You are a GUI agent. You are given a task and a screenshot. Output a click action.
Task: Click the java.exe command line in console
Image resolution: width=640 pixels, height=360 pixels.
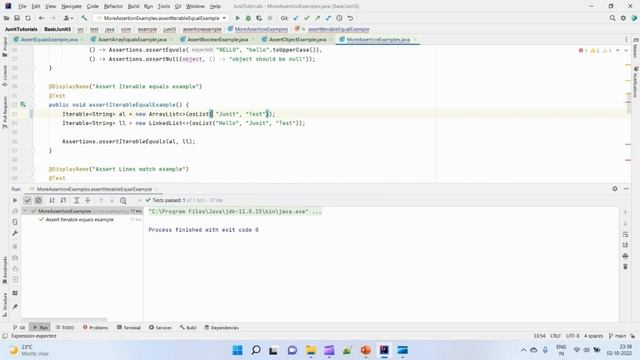coord(235,211)
